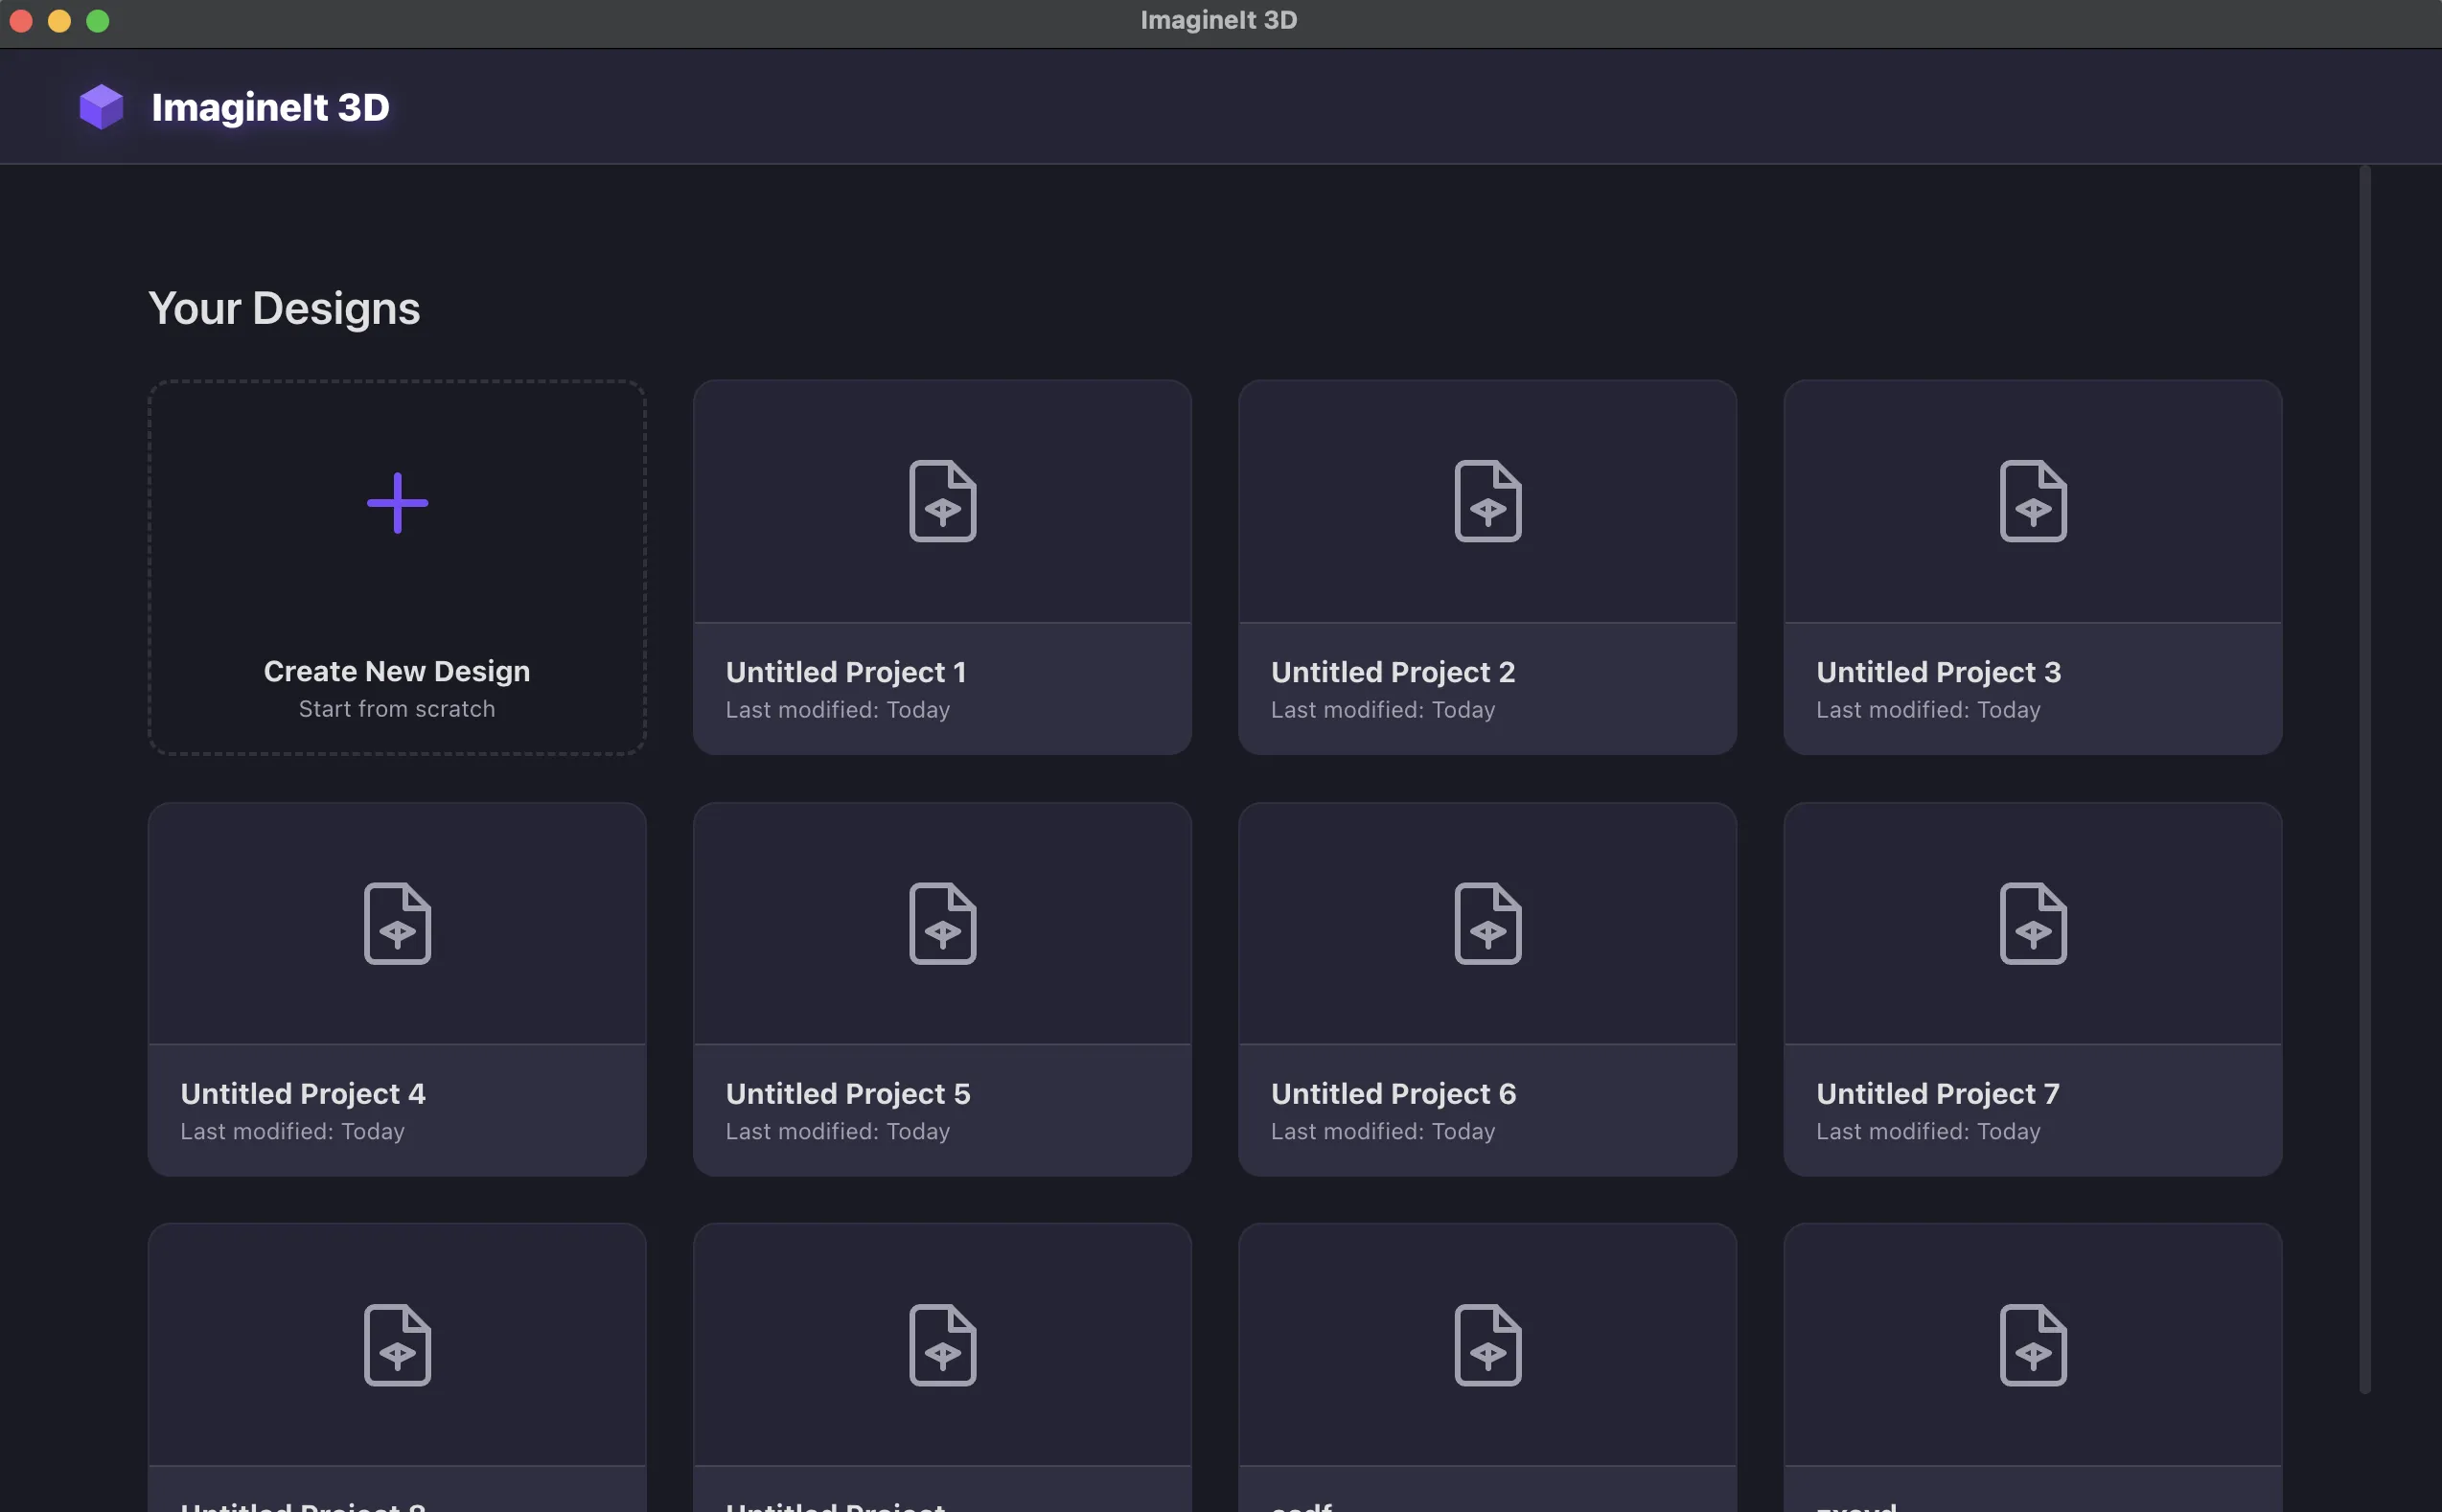2442x1512 pixels.
Task: Open the file icon of Untitled Project 7
Action: click(2033, 923)
